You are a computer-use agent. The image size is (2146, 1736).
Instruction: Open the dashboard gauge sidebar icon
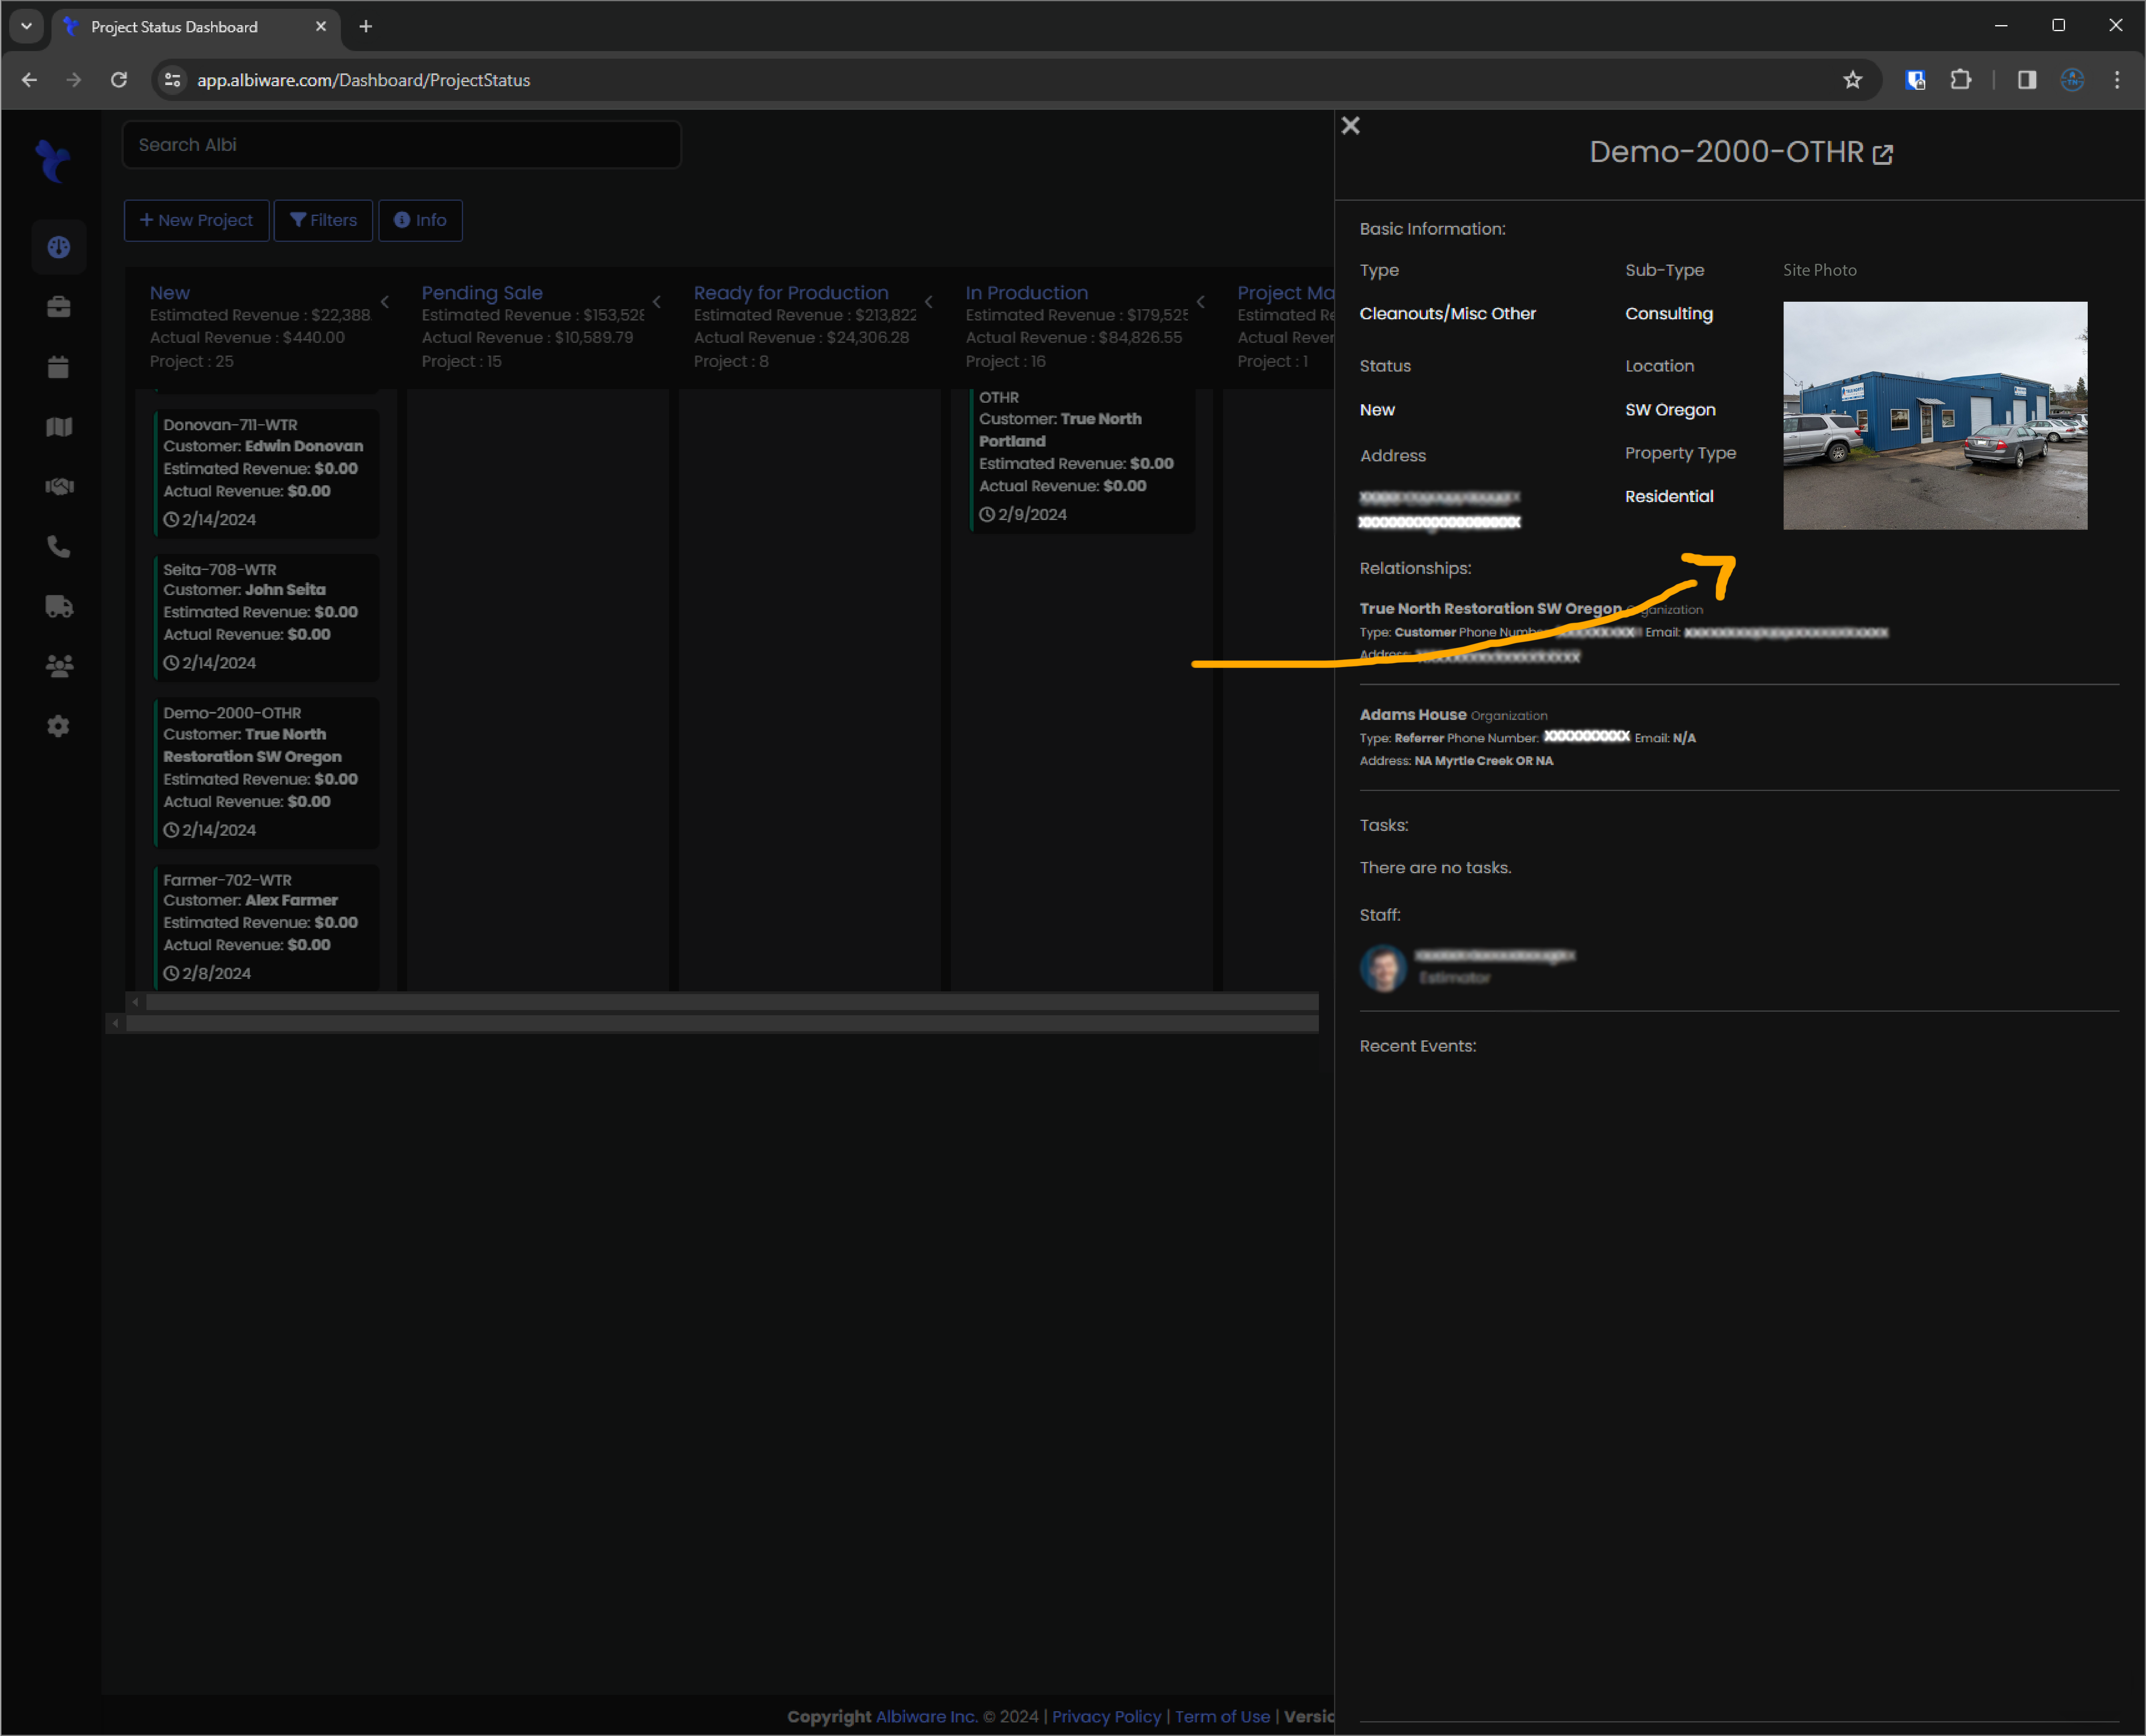click(x=59, y=247)
